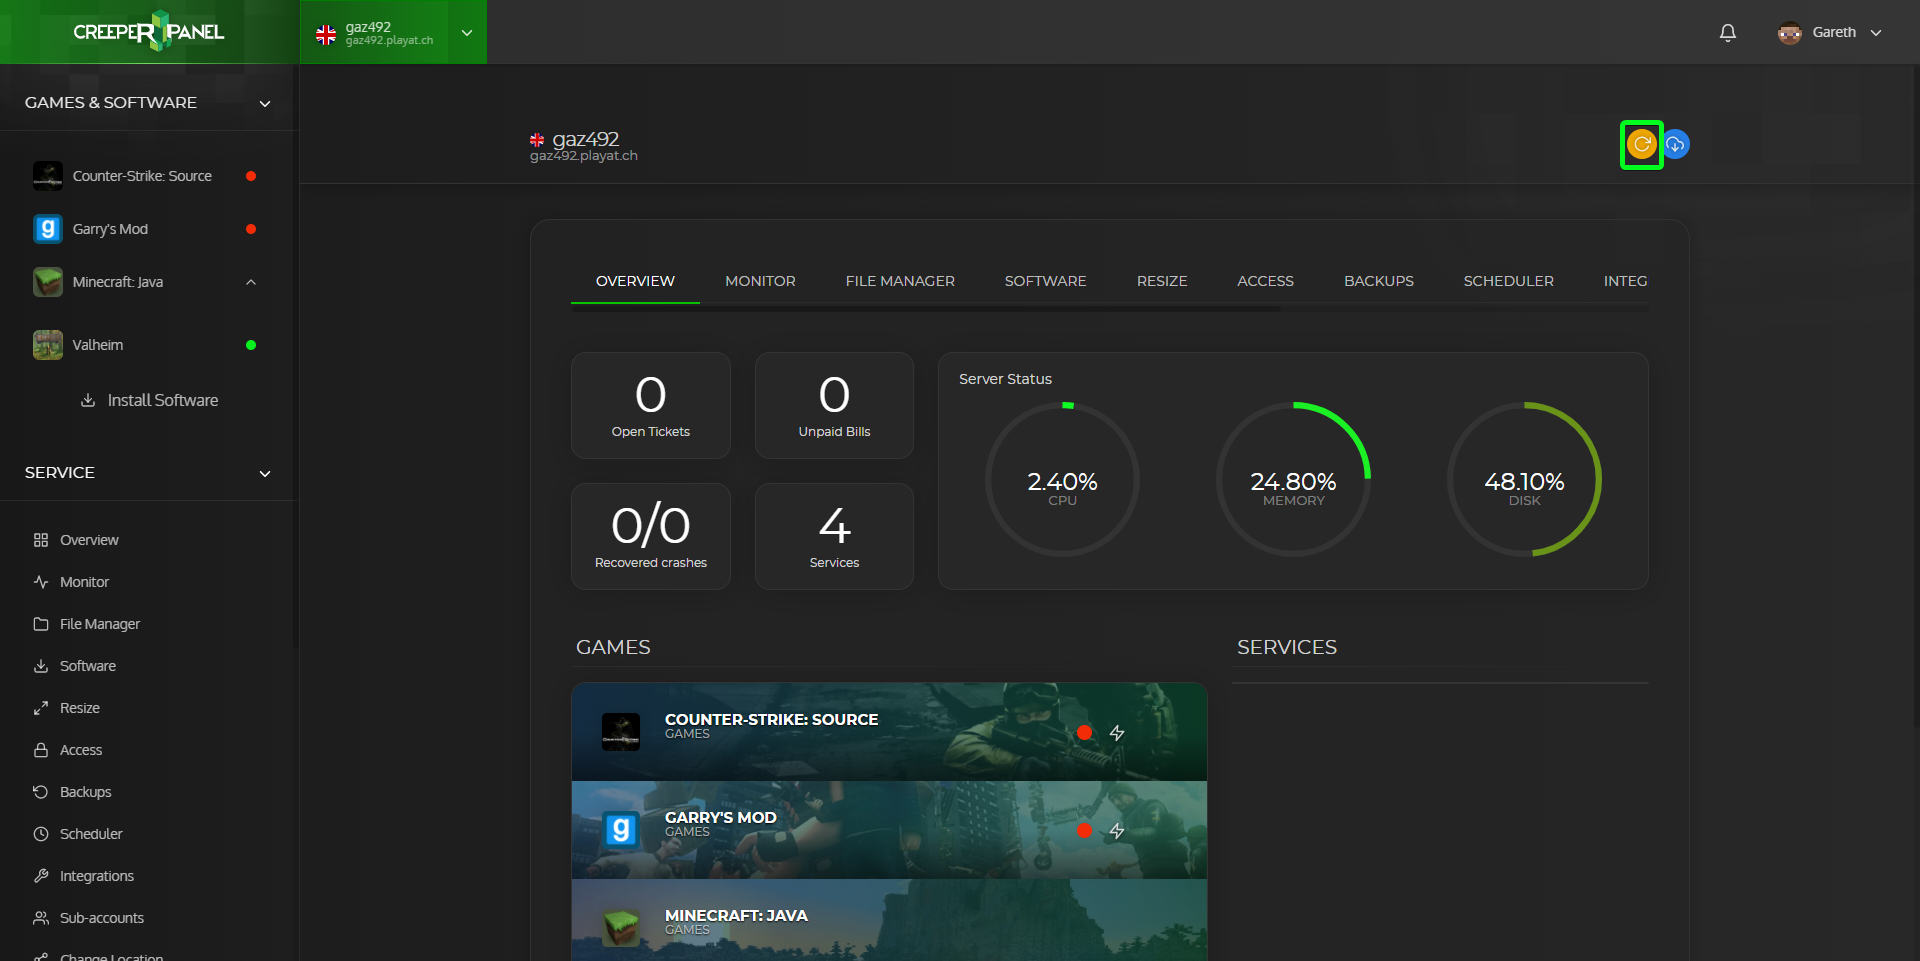Click the Disk usage gauge
This screenshot has height=961, width=1920.
tap(1524, 479)
